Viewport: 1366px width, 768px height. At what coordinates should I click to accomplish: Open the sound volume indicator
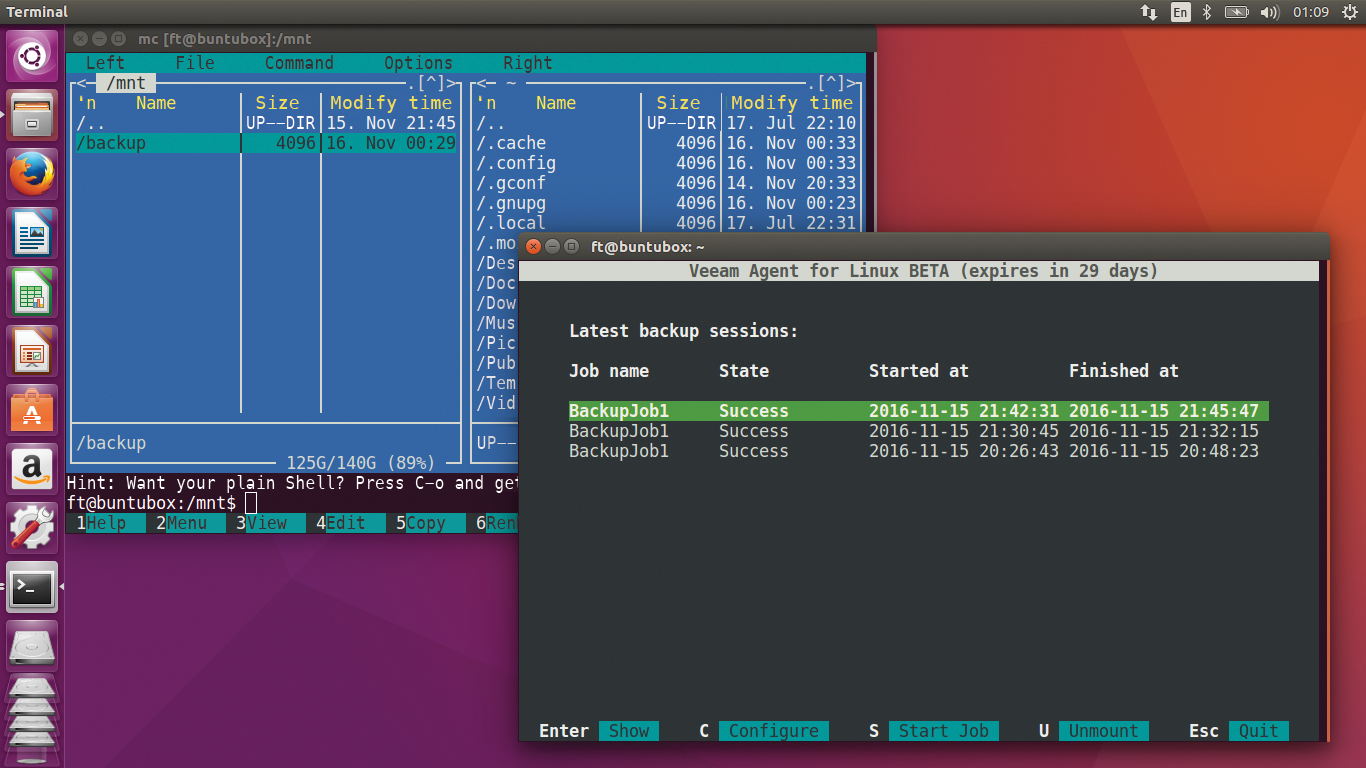point(1270,12)
